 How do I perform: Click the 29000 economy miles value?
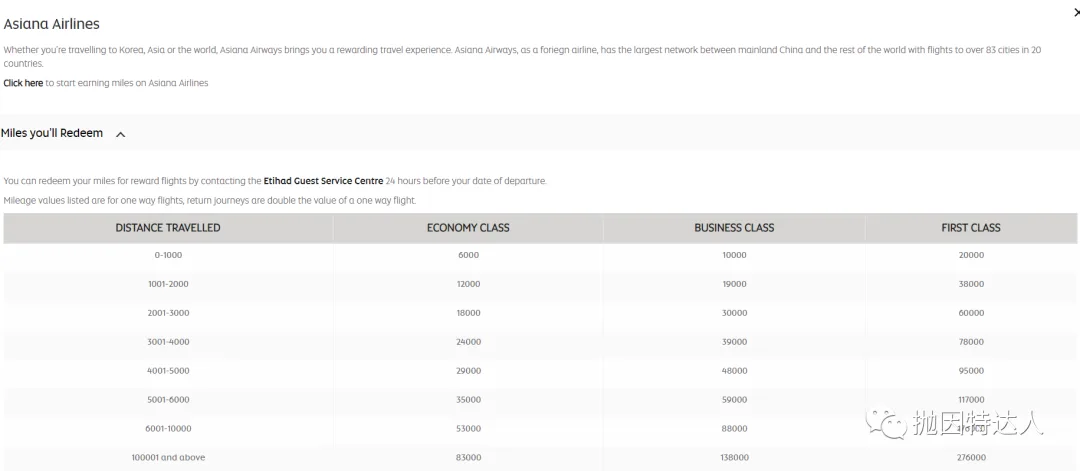[468, 370]
